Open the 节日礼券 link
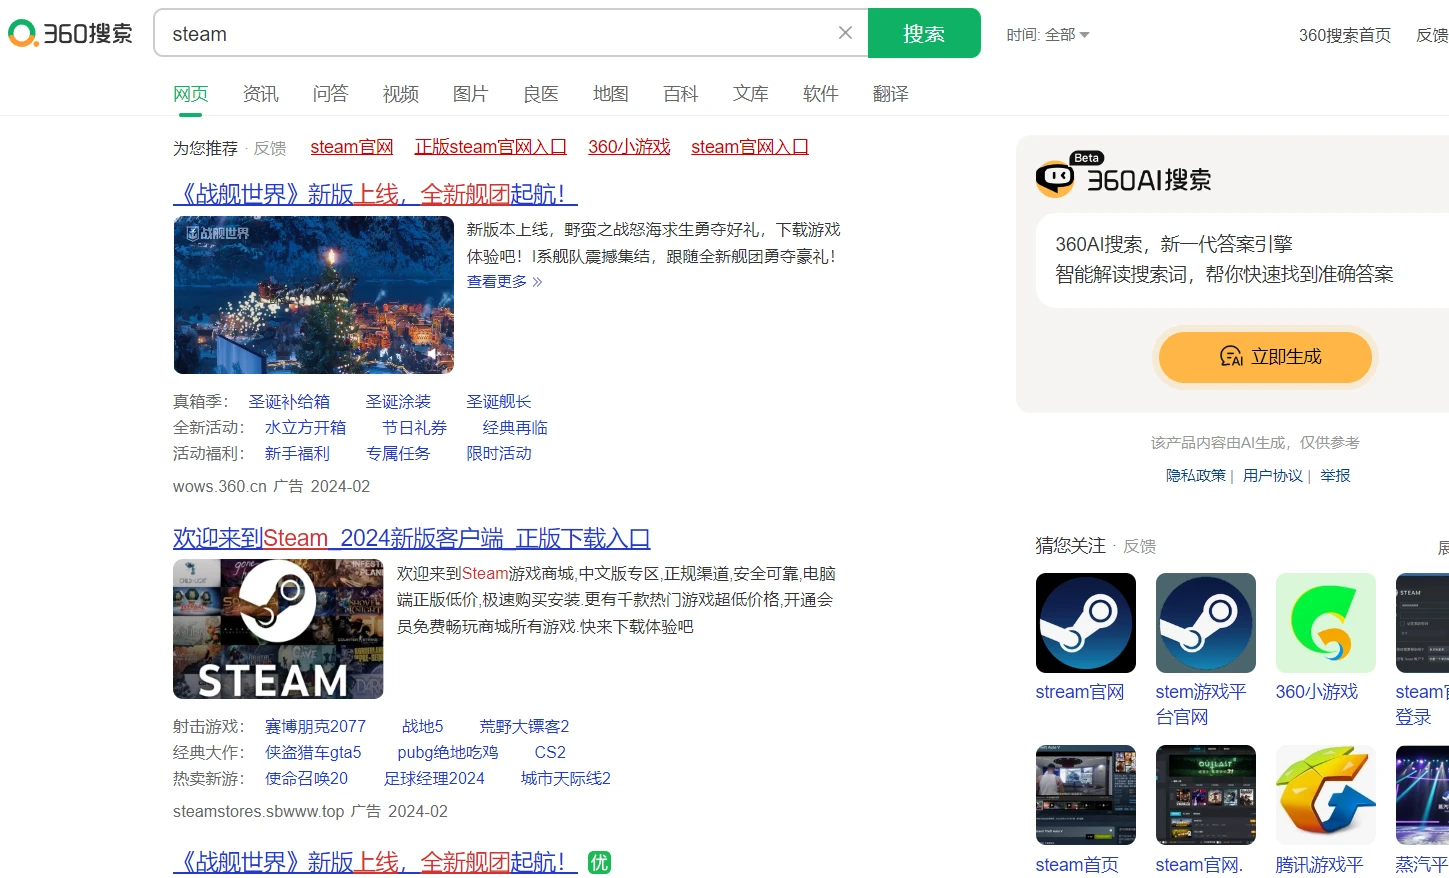Image resolution: width=1449 pixels, height=878 pixels. click(414, 427)
